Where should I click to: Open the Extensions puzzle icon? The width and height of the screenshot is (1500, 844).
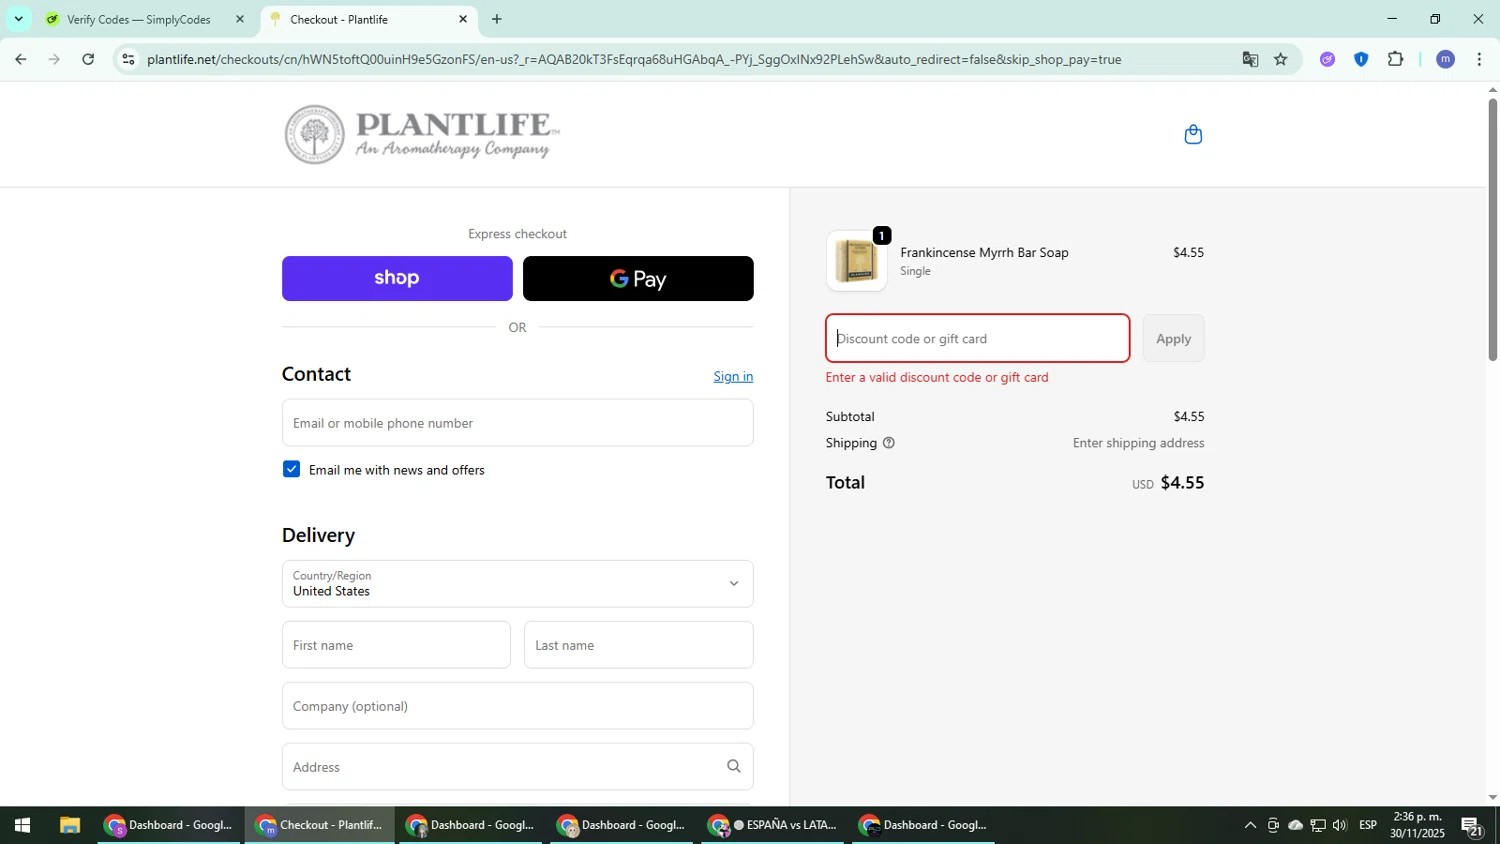(1395, 59)
